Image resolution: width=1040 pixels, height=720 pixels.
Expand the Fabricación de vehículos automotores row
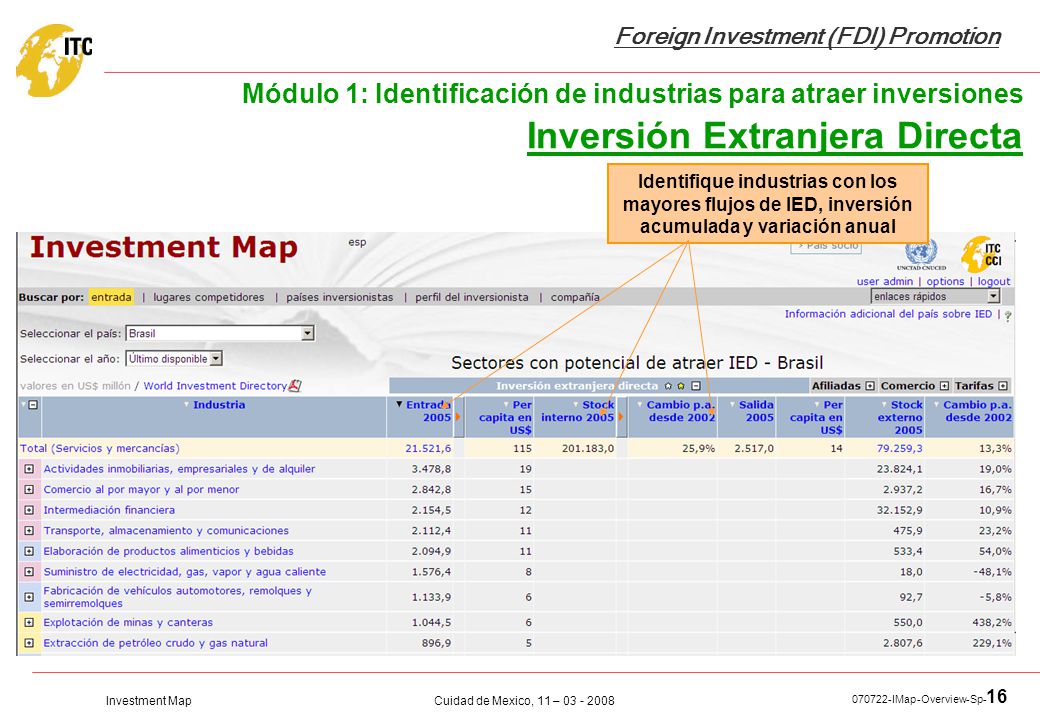click(29, 597)
